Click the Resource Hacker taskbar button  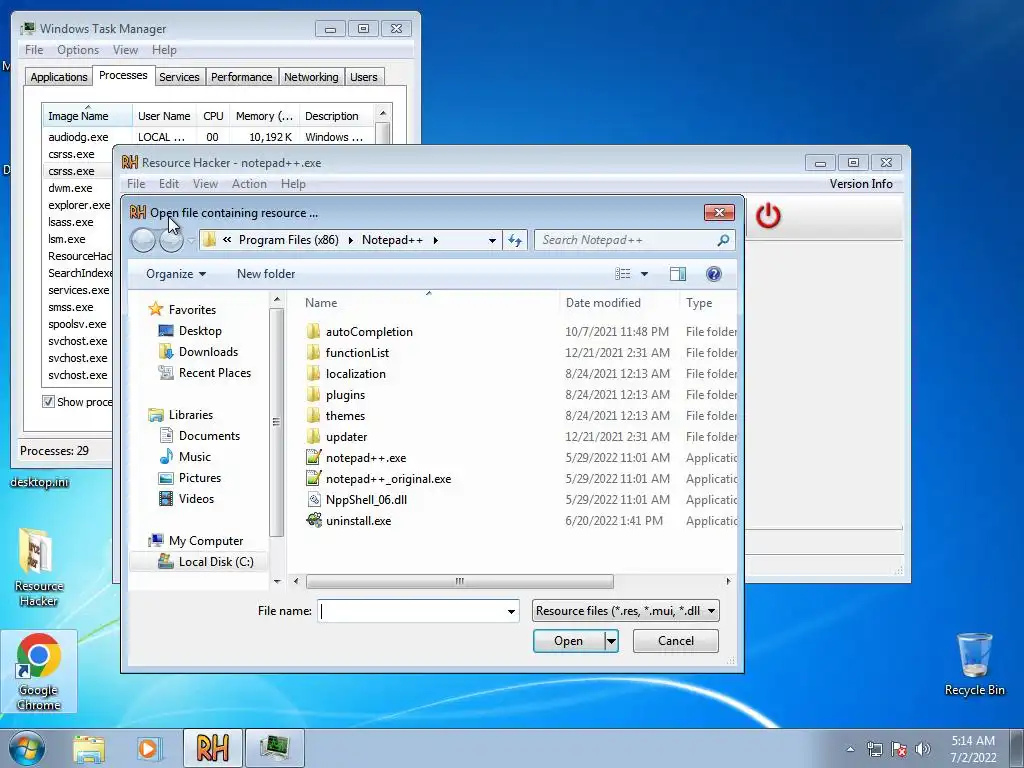pyautogui.click(x=212, y=748)
